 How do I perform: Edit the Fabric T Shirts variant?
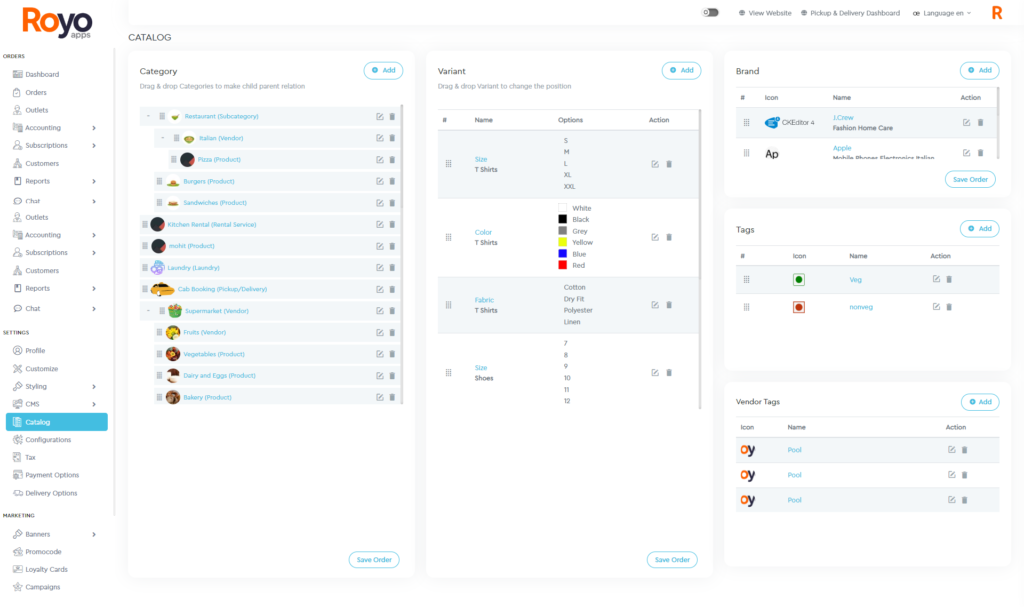[x=655, y=304]
